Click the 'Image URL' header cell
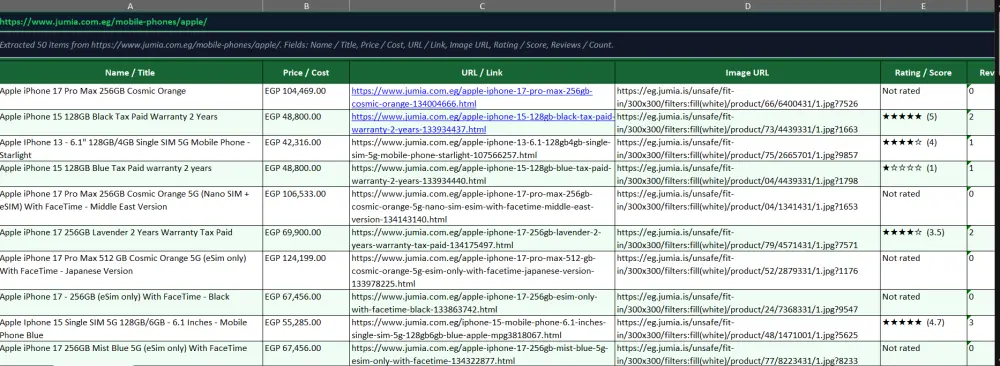Image resolution: width=1000 pixels, height=366 pixels. point(747,73)
